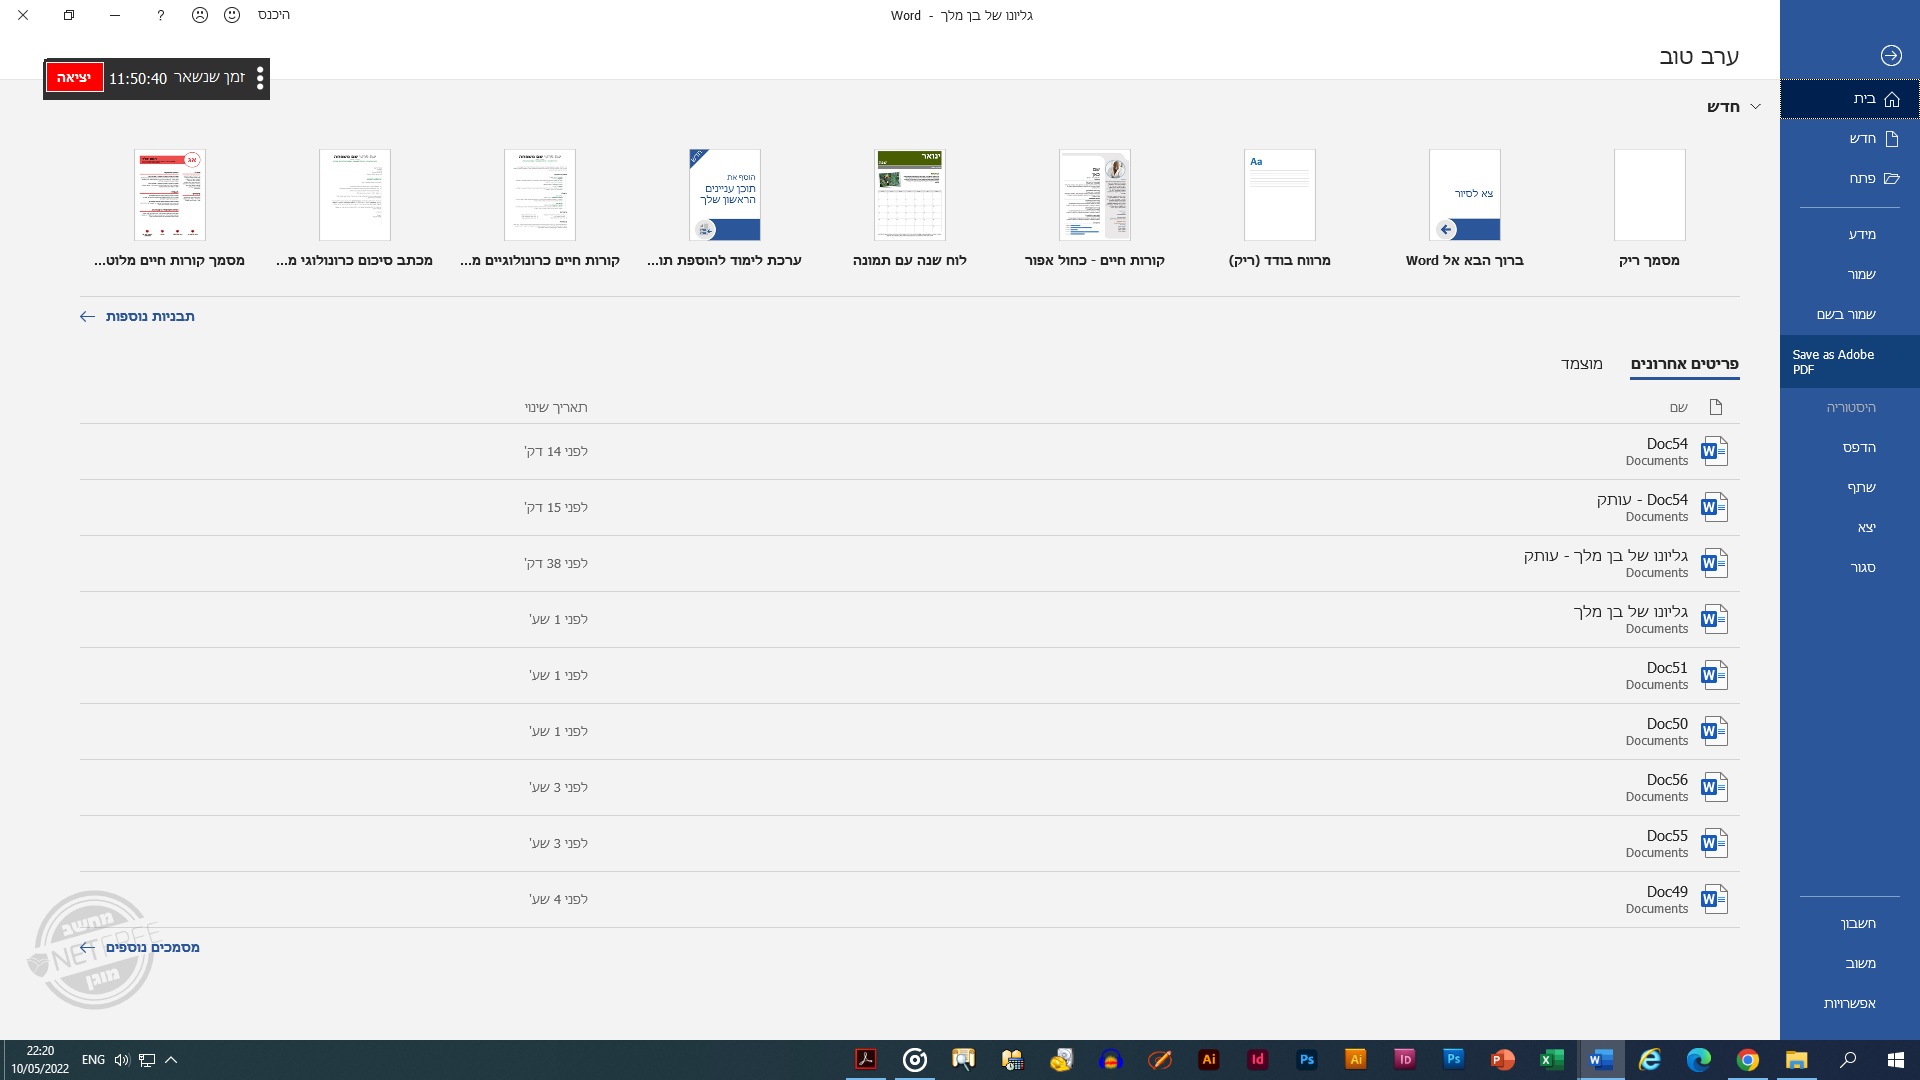Show hidden system tray icons
The image size is (1920, 1080).
click(x=171, y=1060)
